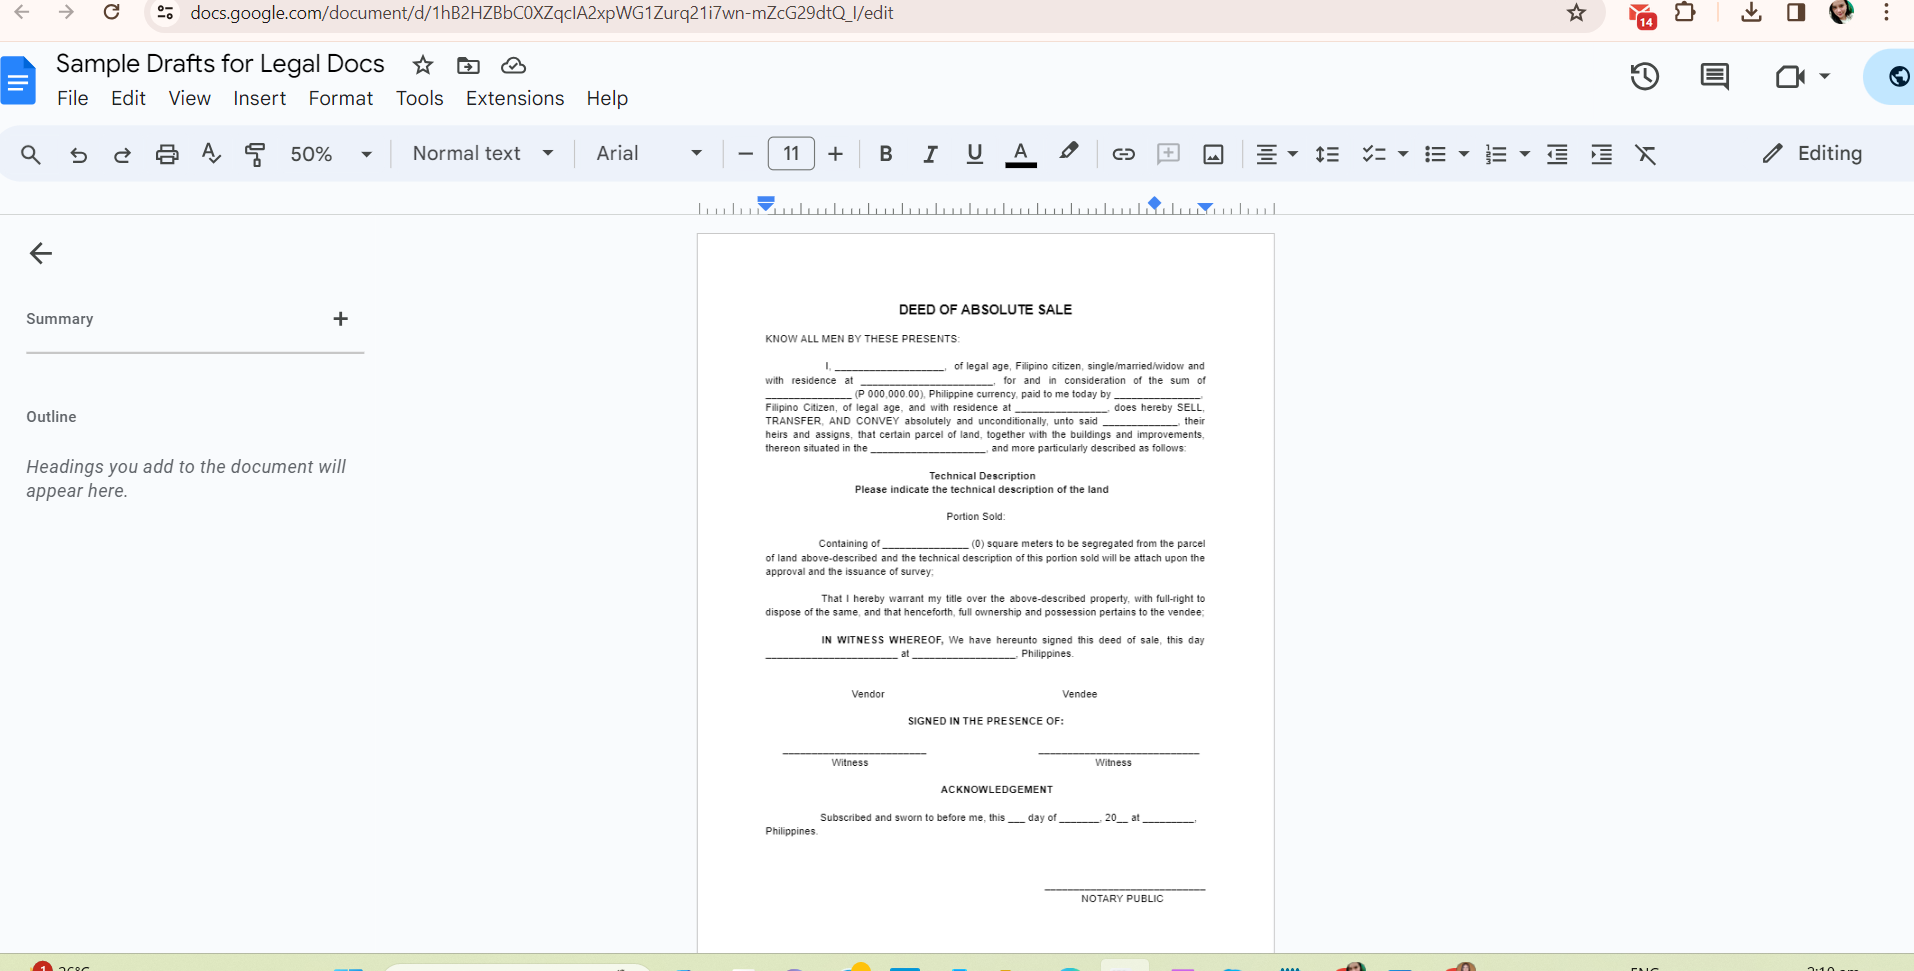Image resolution: width=1914 pixels, height=971 pixels.
Task: Toggle Chrome side panel
Action: tap(1796, 13)
